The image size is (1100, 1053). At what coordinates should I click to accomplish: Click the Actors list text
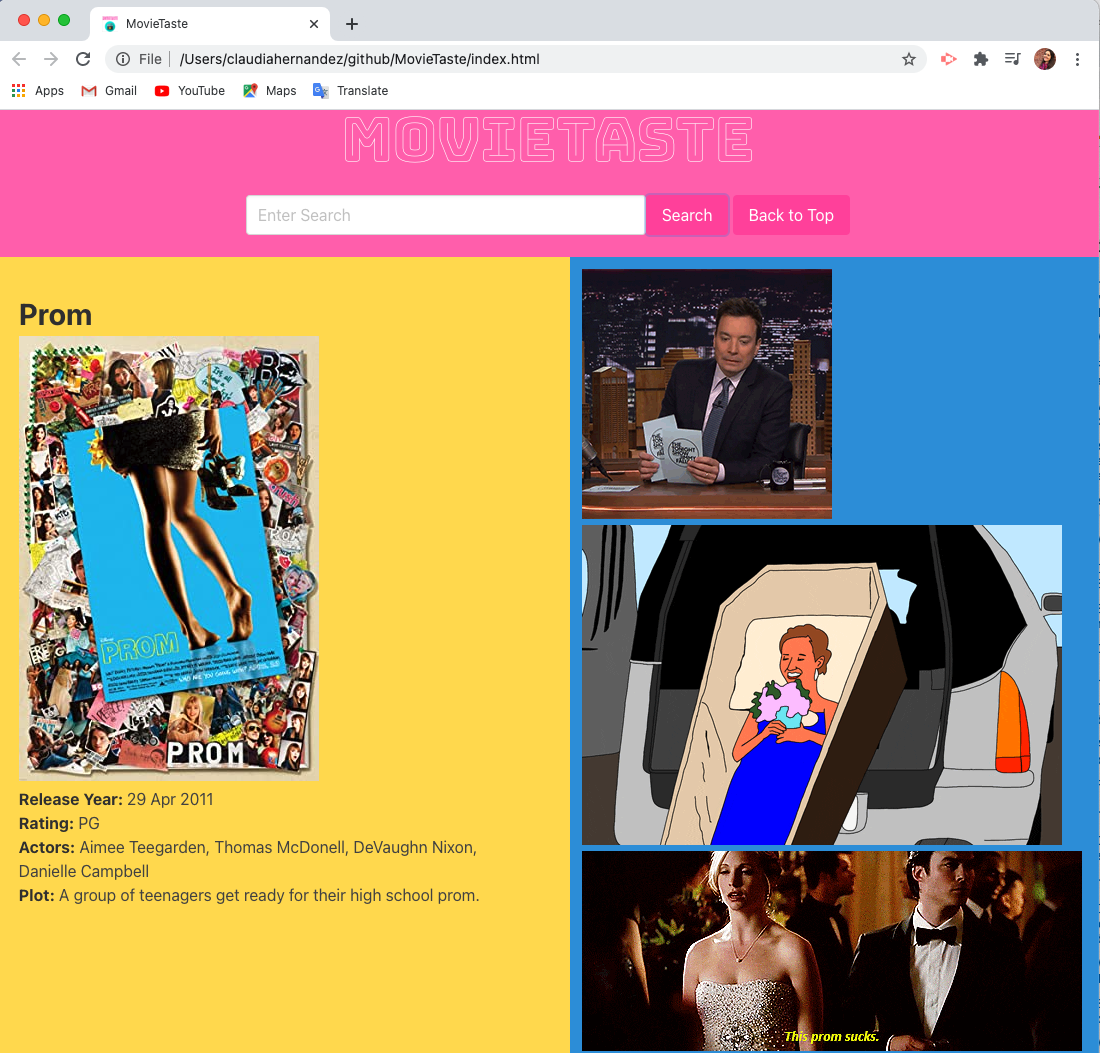(x=248, y=859)
